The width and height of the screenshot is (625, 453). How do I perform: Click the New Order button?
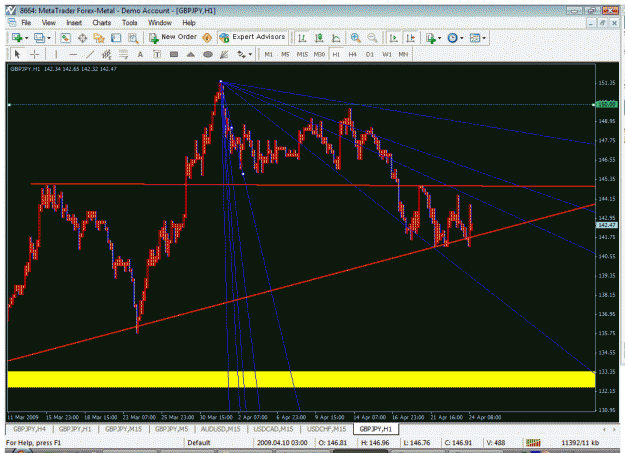[x=173, y=37]
